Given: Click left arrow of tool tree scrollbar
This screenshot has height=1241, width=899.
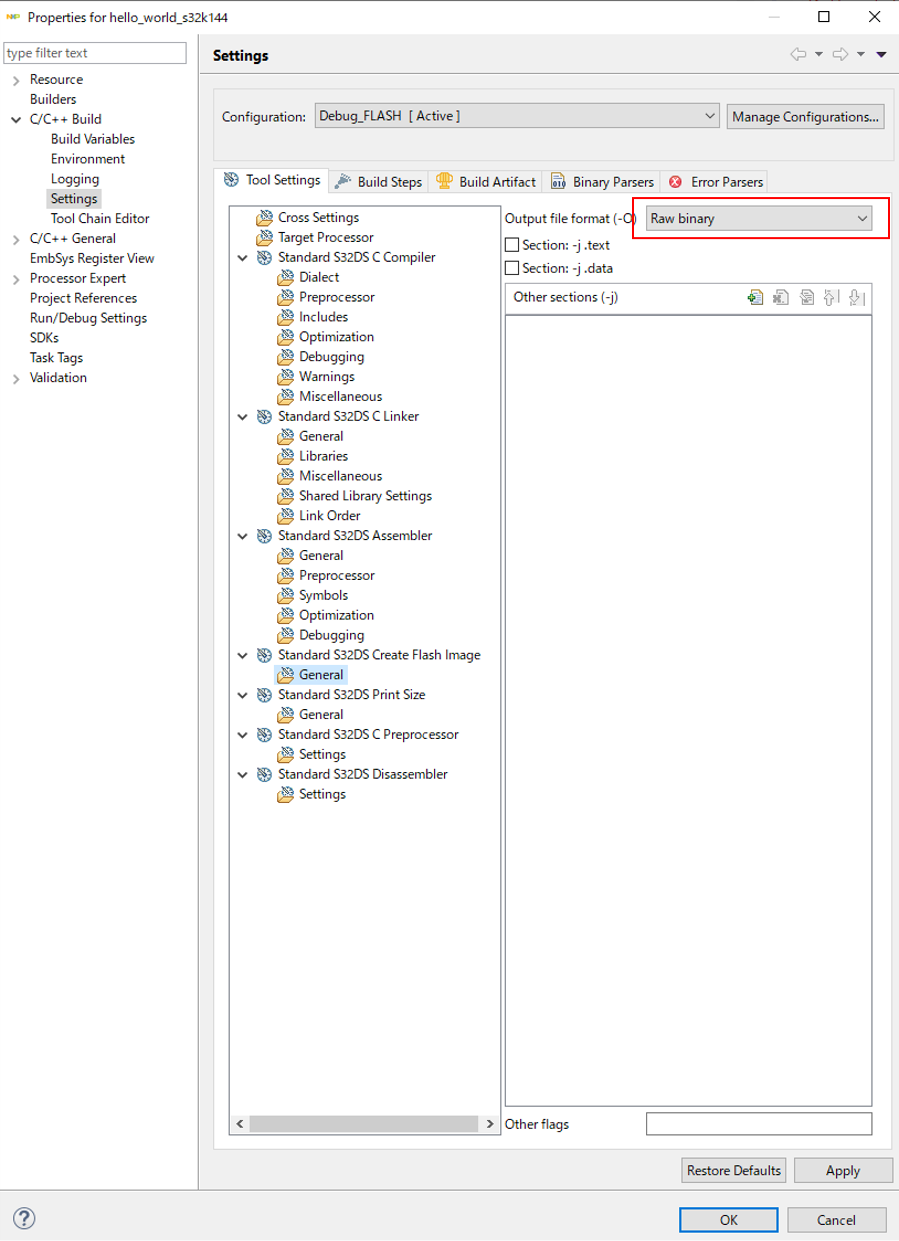Looking at the screenshot, I should (x=240, y=1124).
